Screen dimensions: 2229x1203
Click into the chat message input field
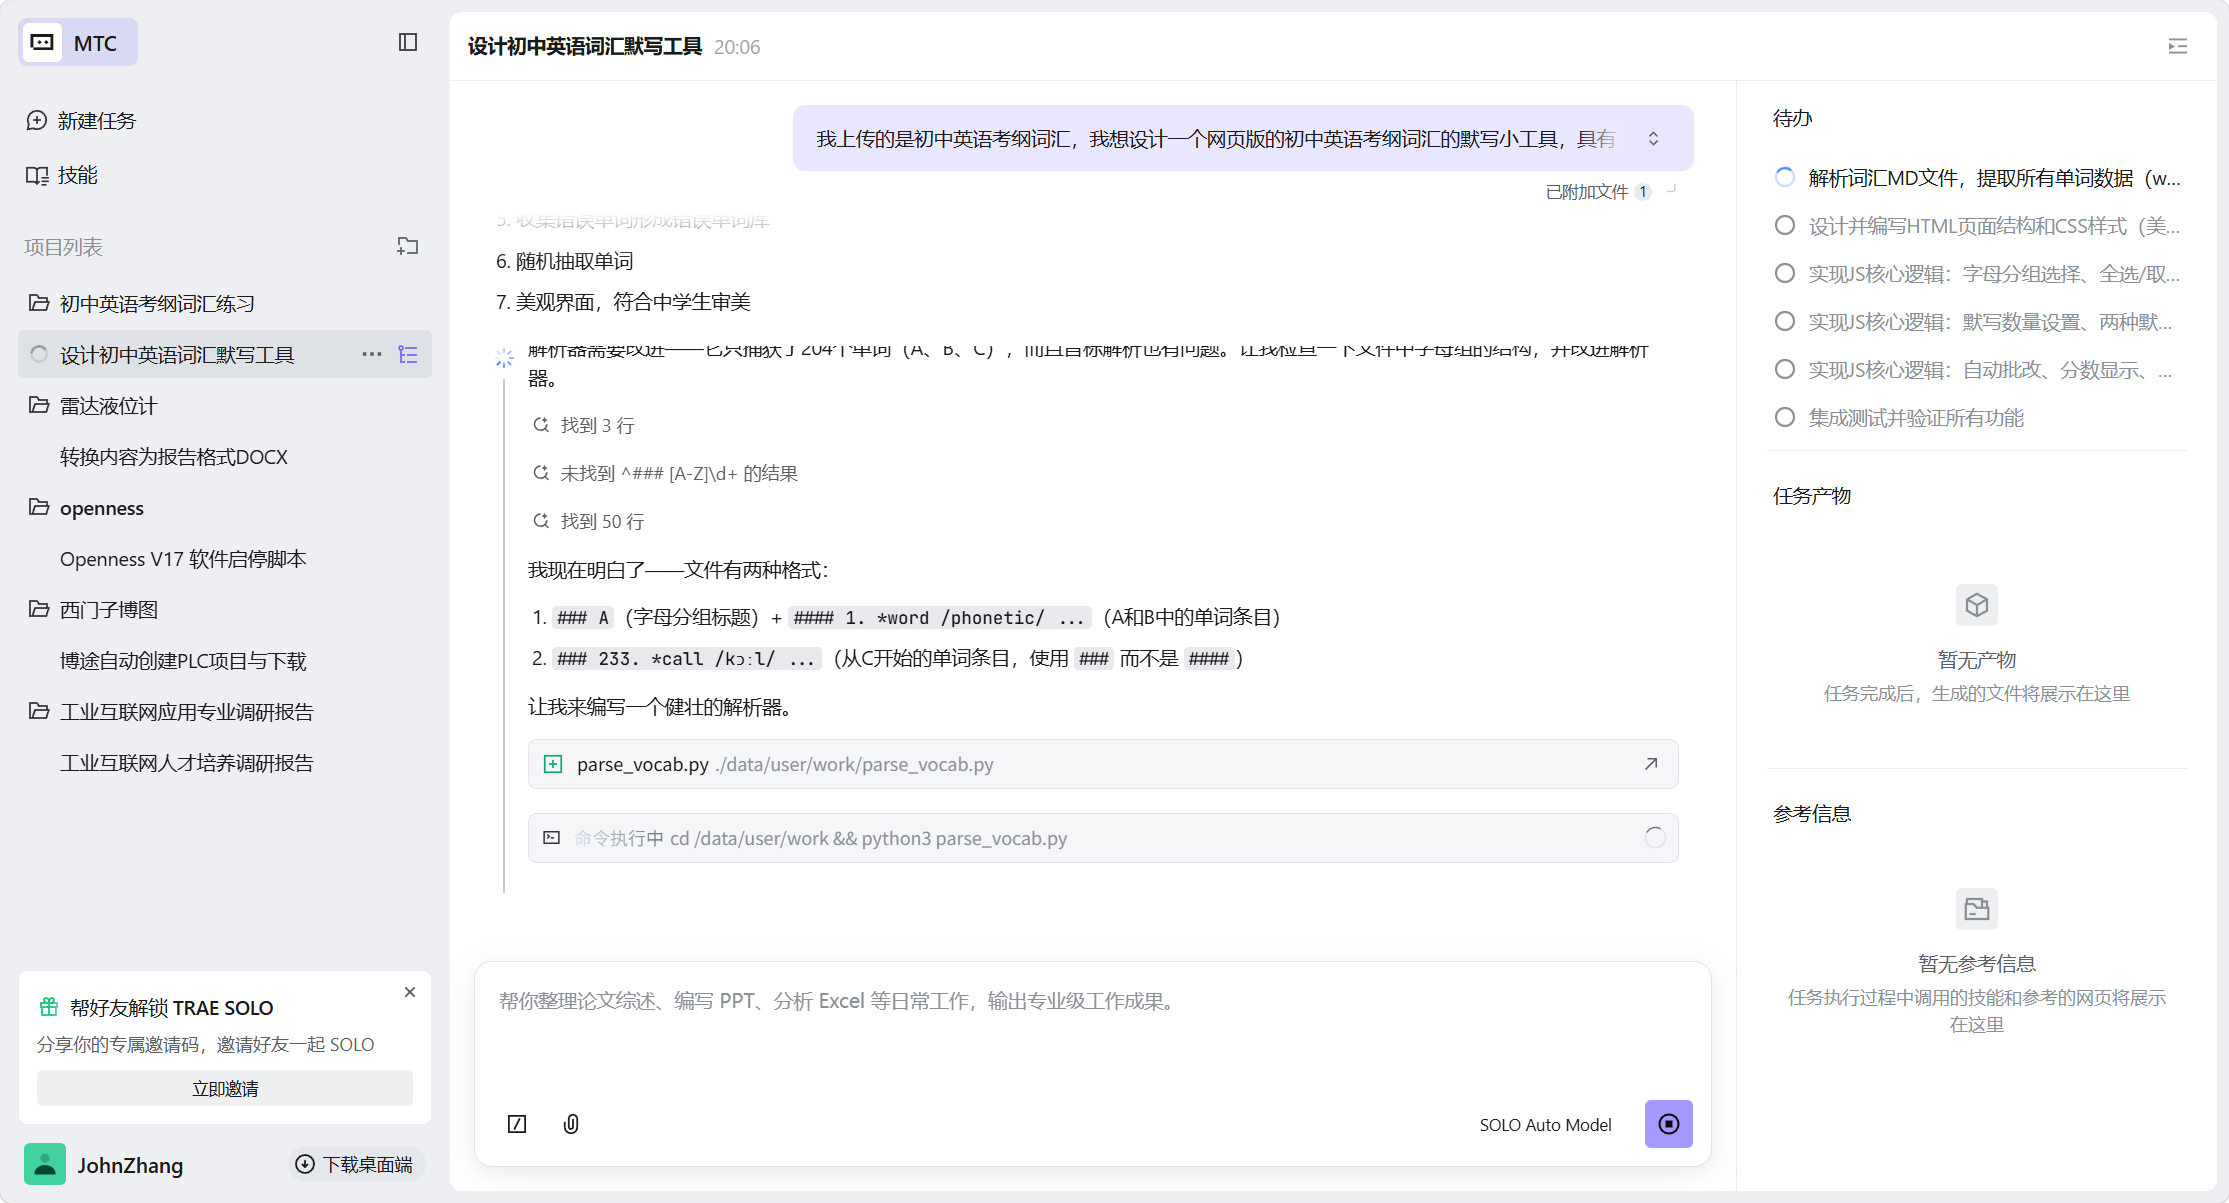click(1090, 1030)
